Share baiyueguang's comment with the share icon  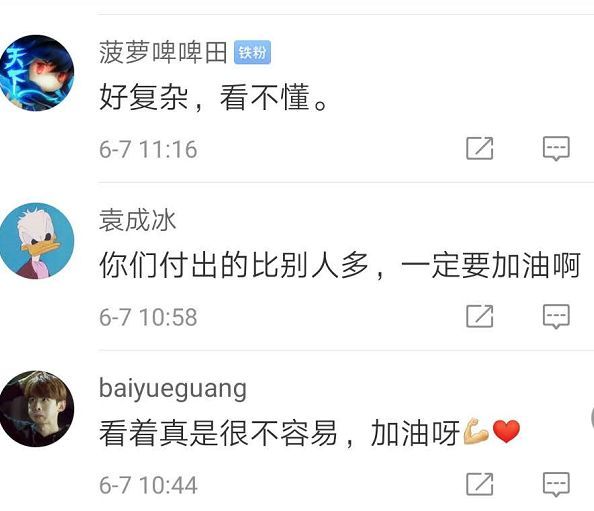480,484
